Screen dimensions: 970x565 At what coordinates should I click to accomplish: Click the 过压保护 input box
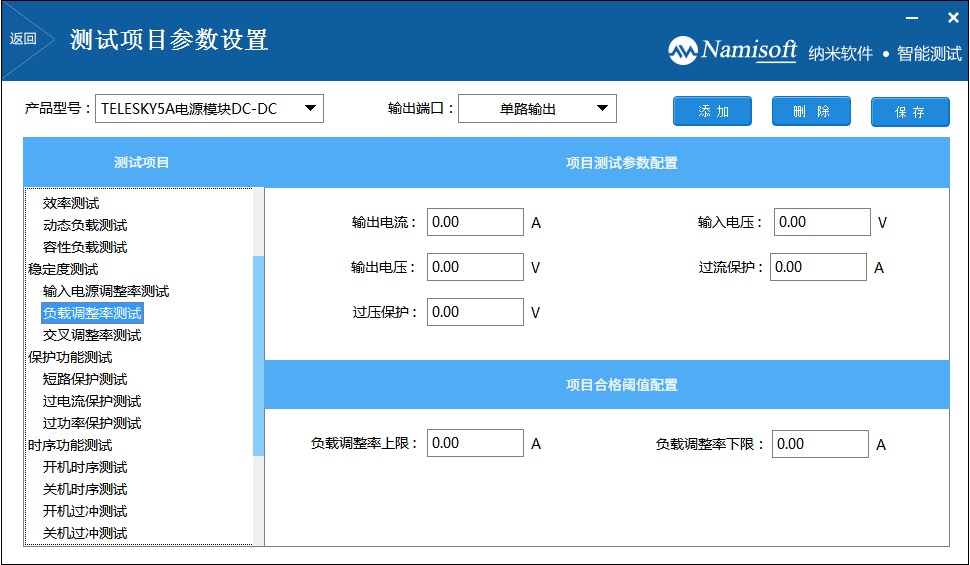tap(475, 312)
